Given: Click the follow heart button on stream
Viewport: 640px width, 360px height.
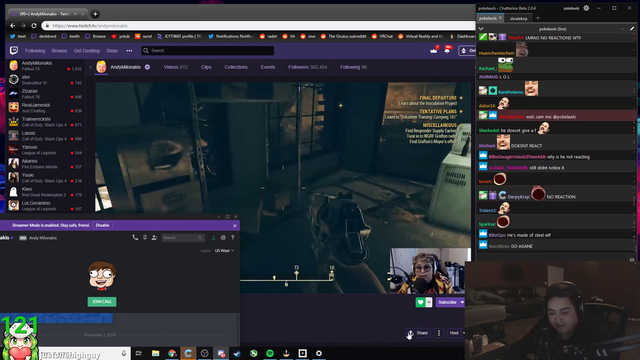Looking at the screenshot, I should pyautogui.click(x=420, y=302).
